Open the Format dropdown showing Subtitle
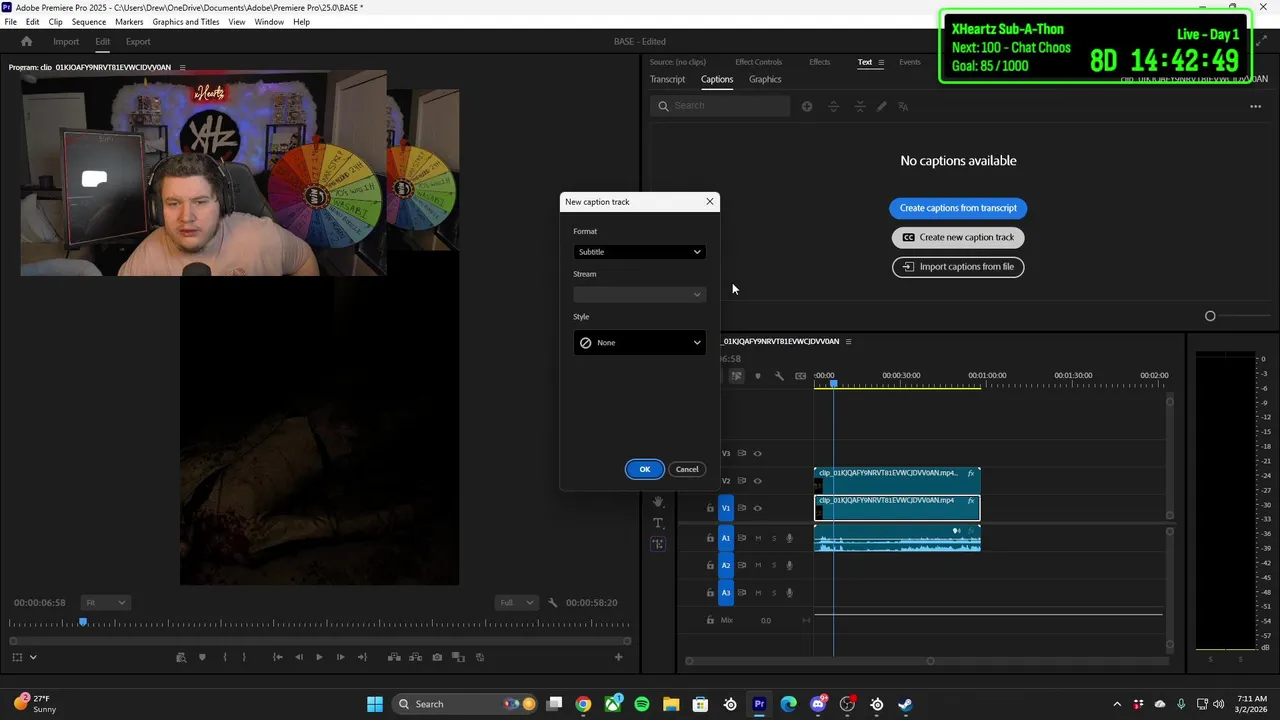The width and height of the screenshot is (1280, 720). (639, 252)
